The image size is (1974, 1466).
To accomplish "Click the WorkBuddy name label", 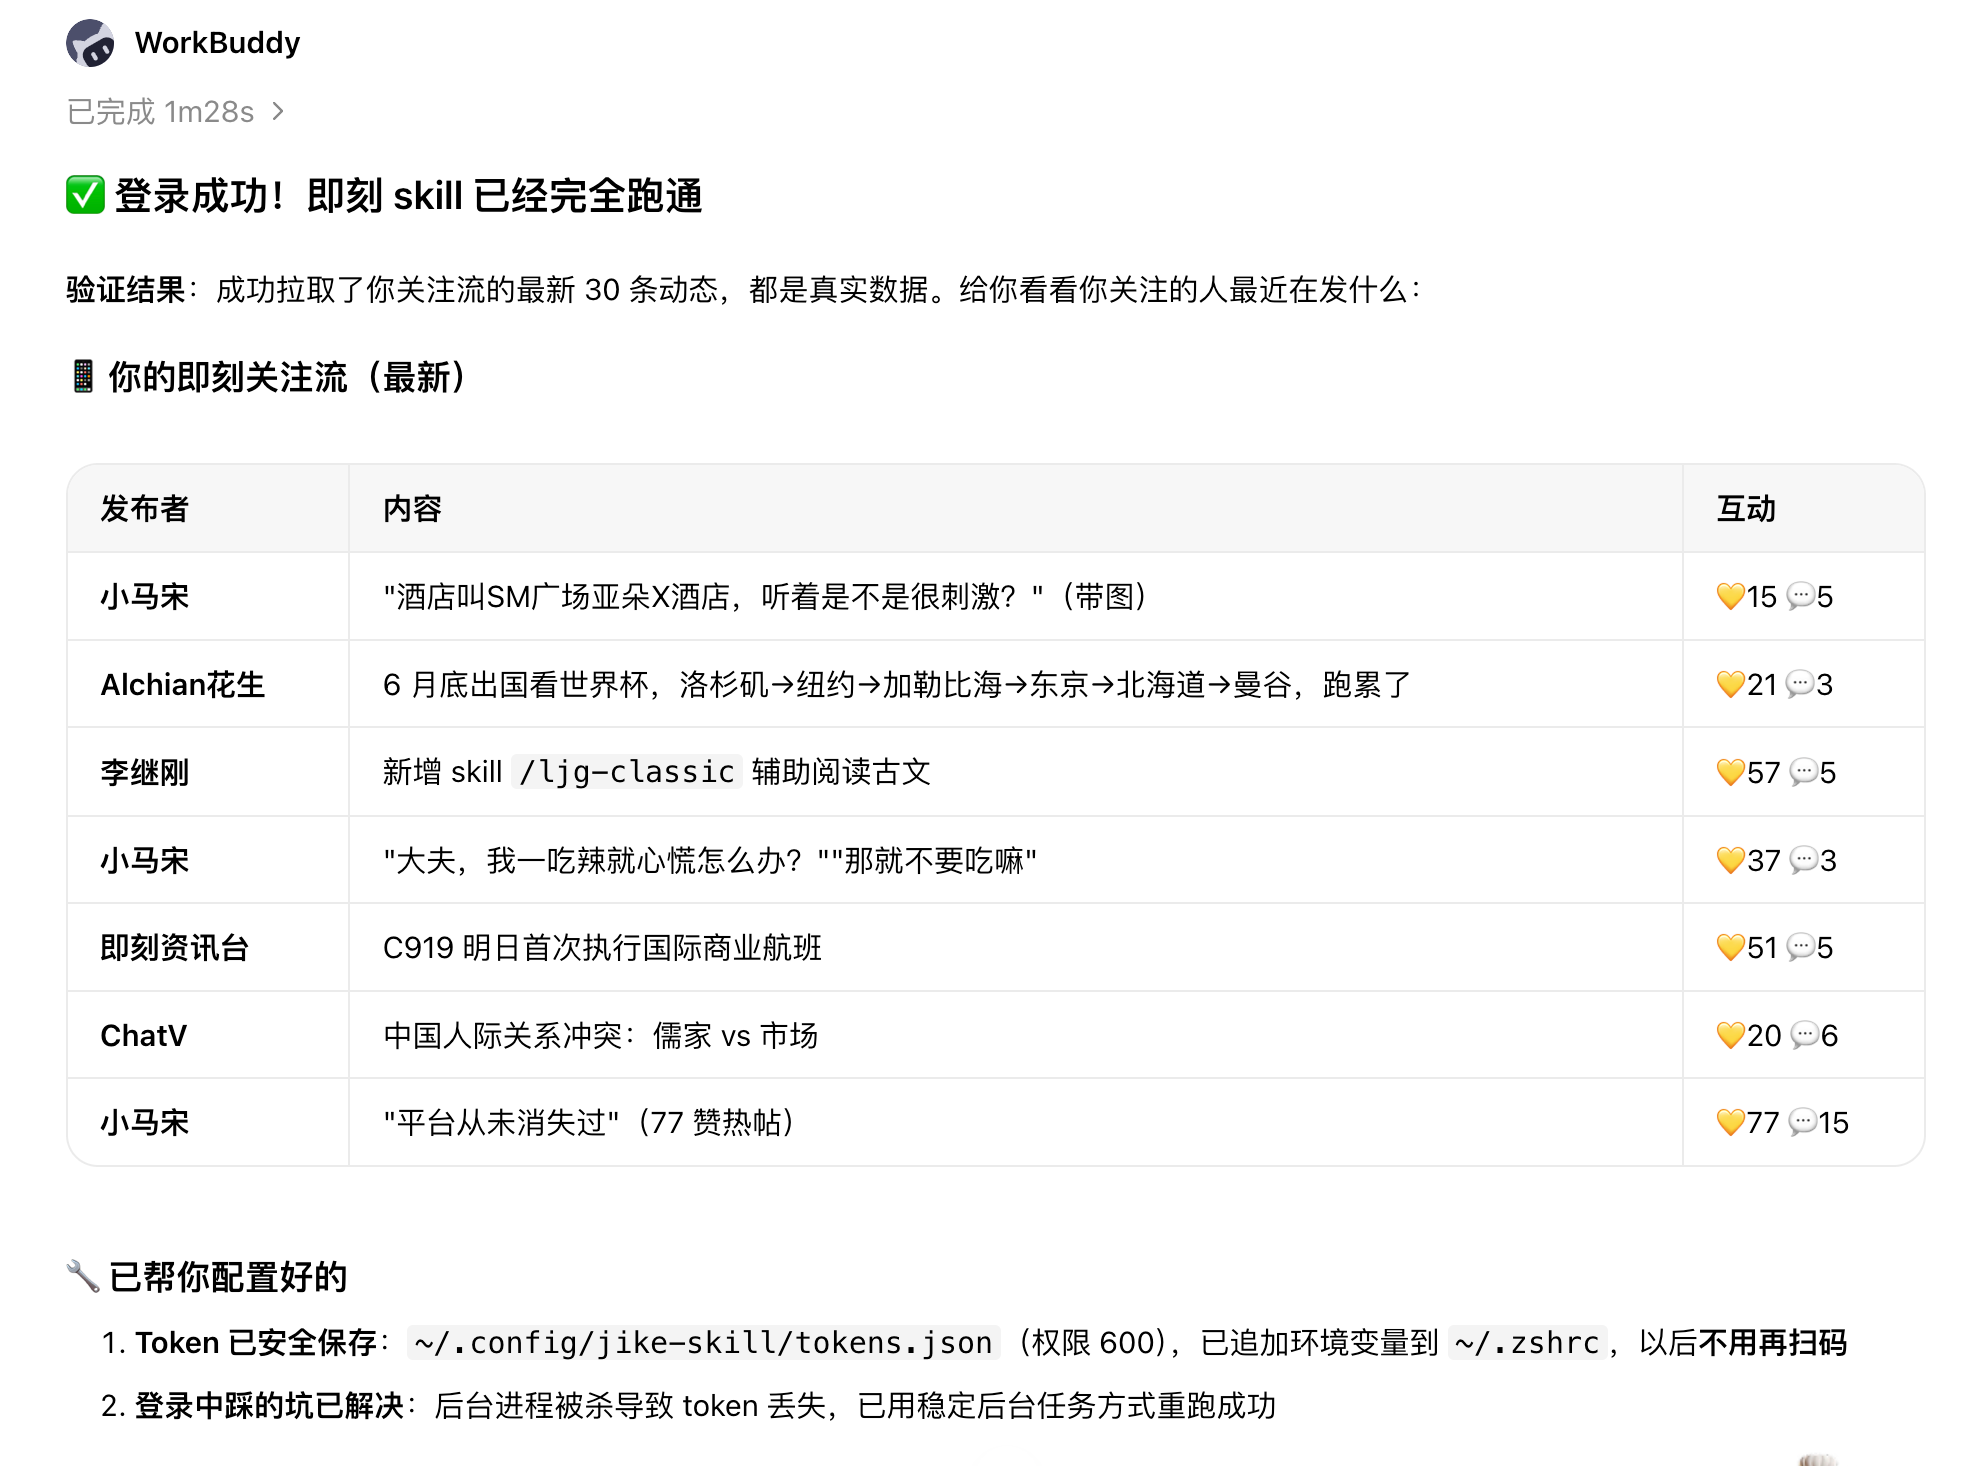I will (x=217, y=43).
